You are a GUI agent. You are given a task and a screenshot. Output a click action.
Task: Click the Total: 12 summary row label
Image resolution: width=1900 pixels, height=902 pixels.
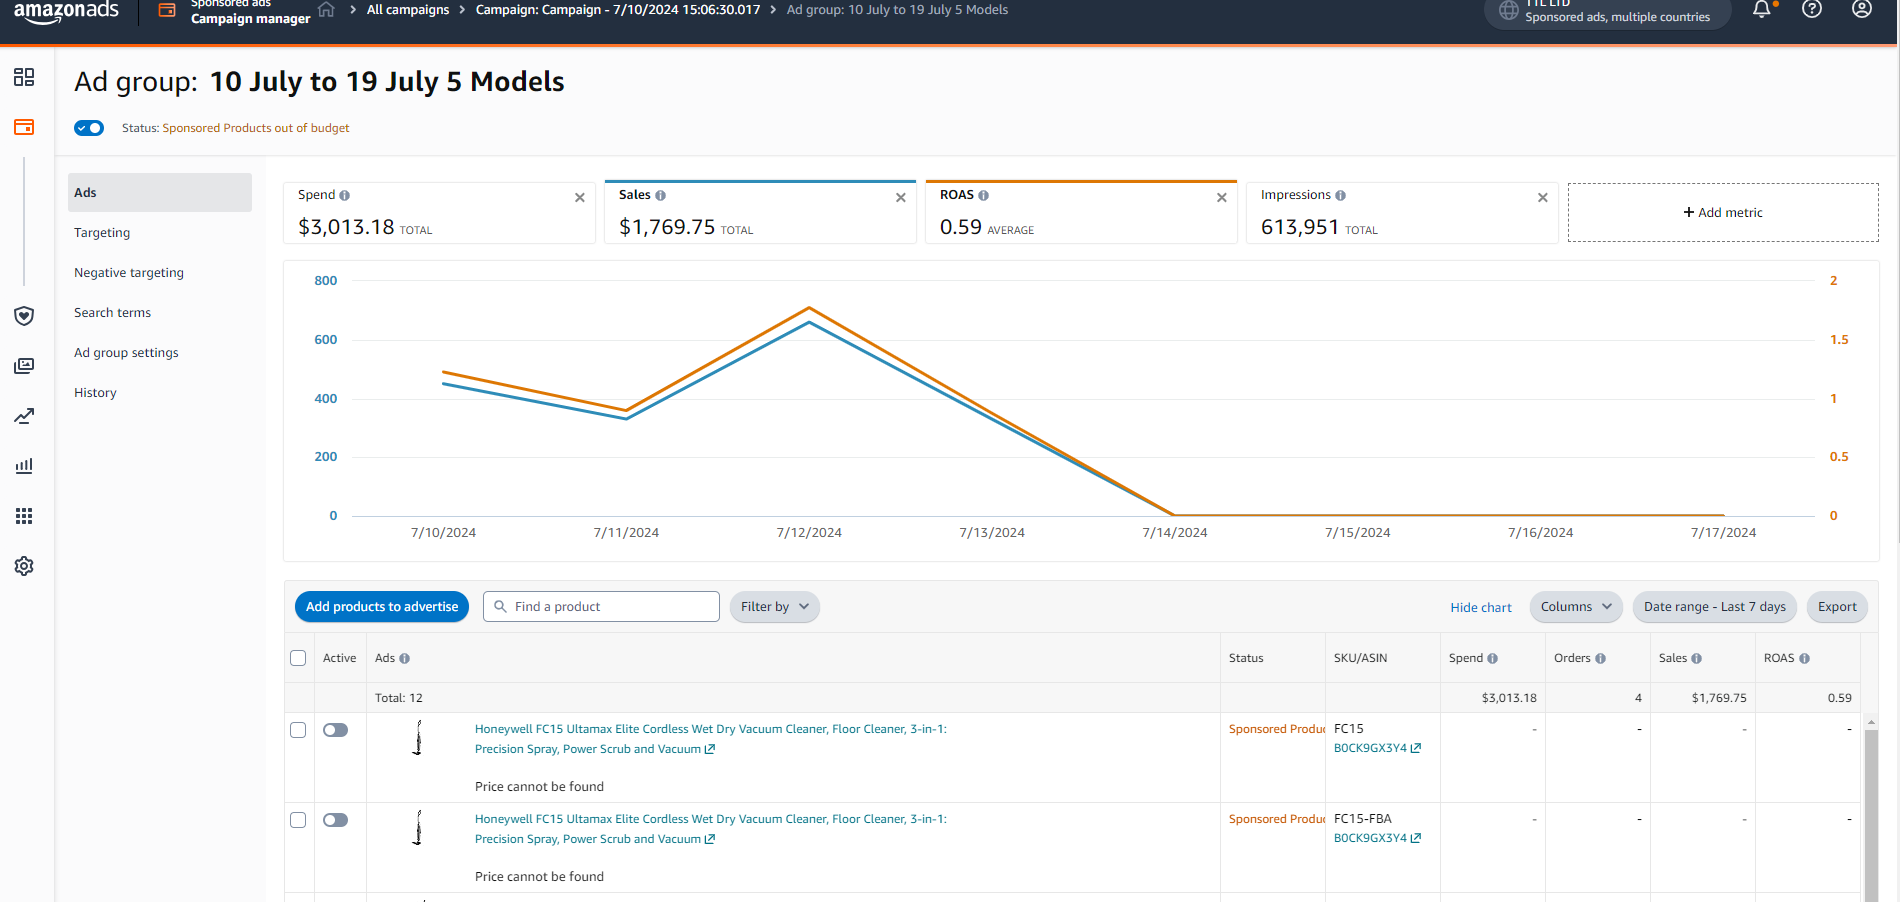click(399, 698)
